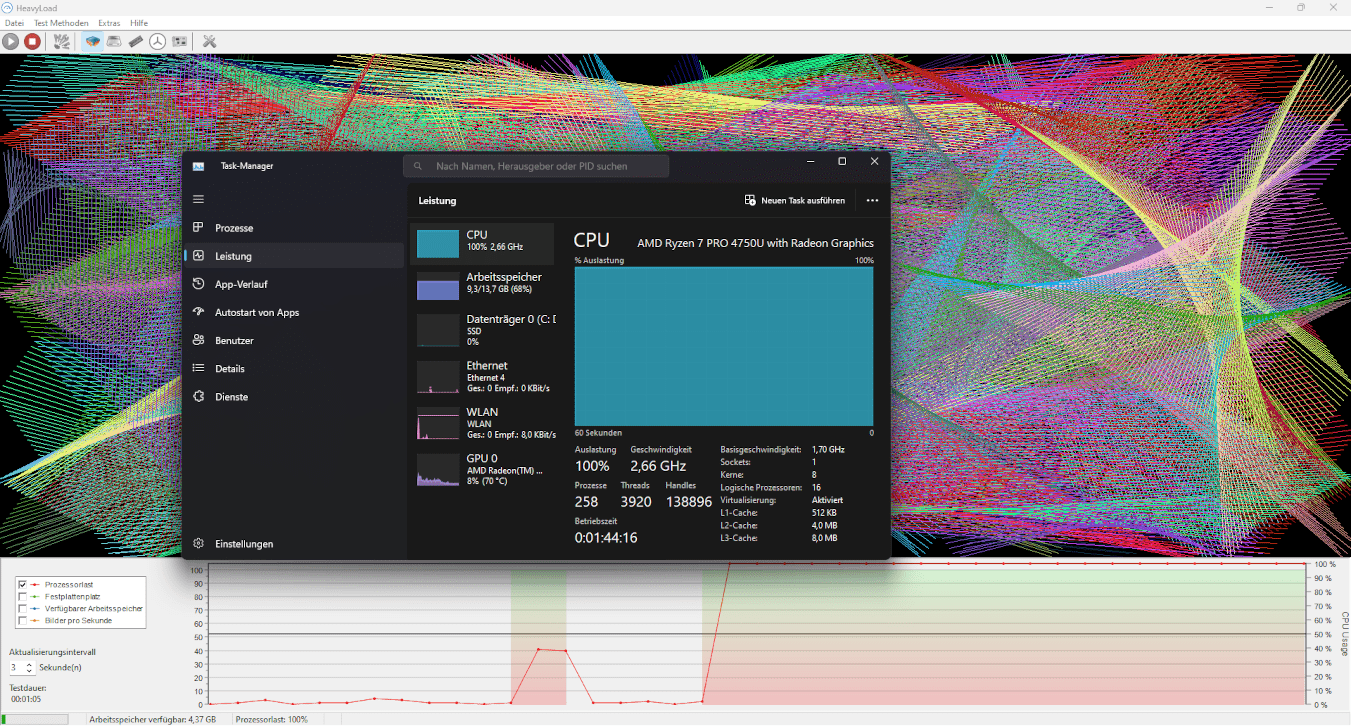This screenshot has width=1351, height=726.
Task: Click the Basisgeschwindigkeit value 1,70 GHz
Action: pos(828,450)
